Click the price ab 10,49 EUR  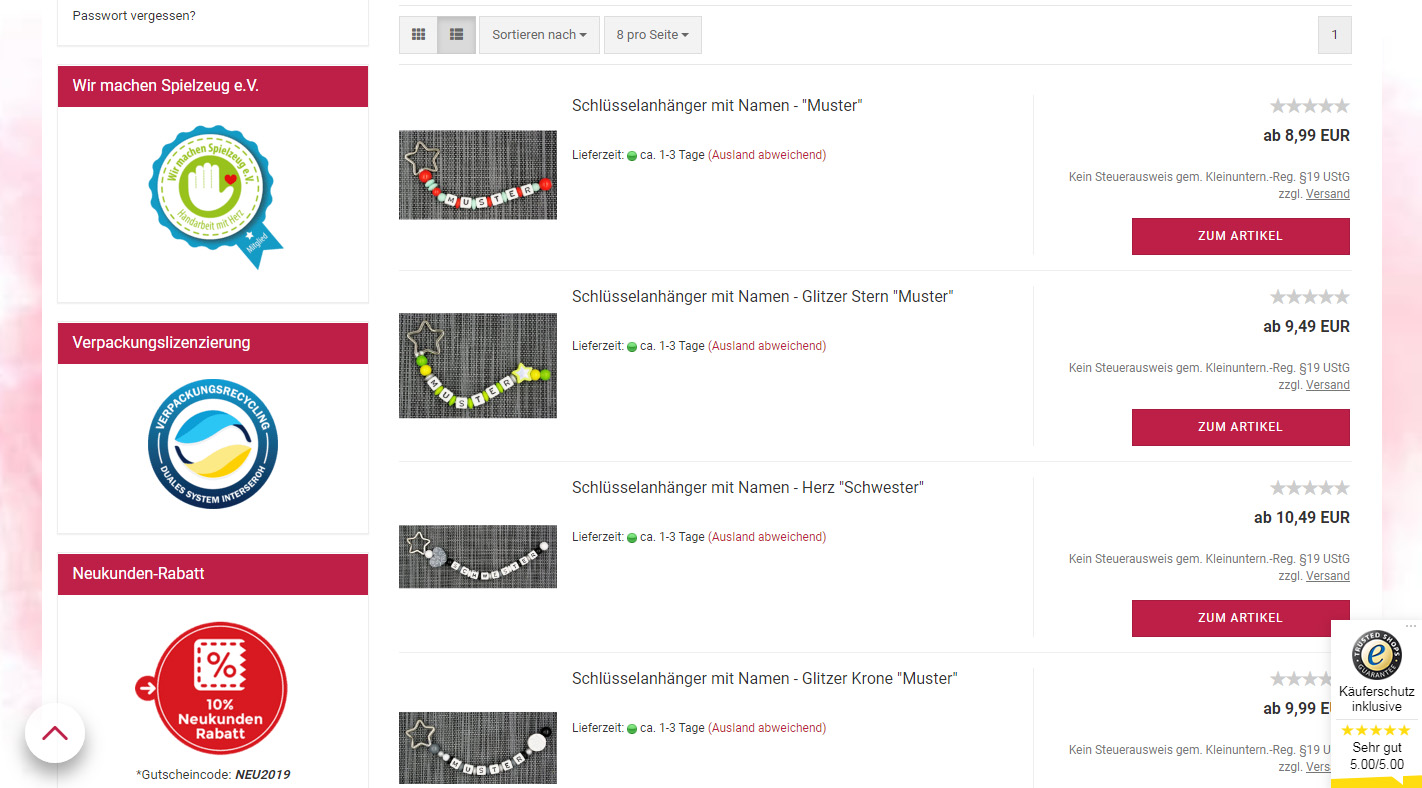coord(1302,518)
